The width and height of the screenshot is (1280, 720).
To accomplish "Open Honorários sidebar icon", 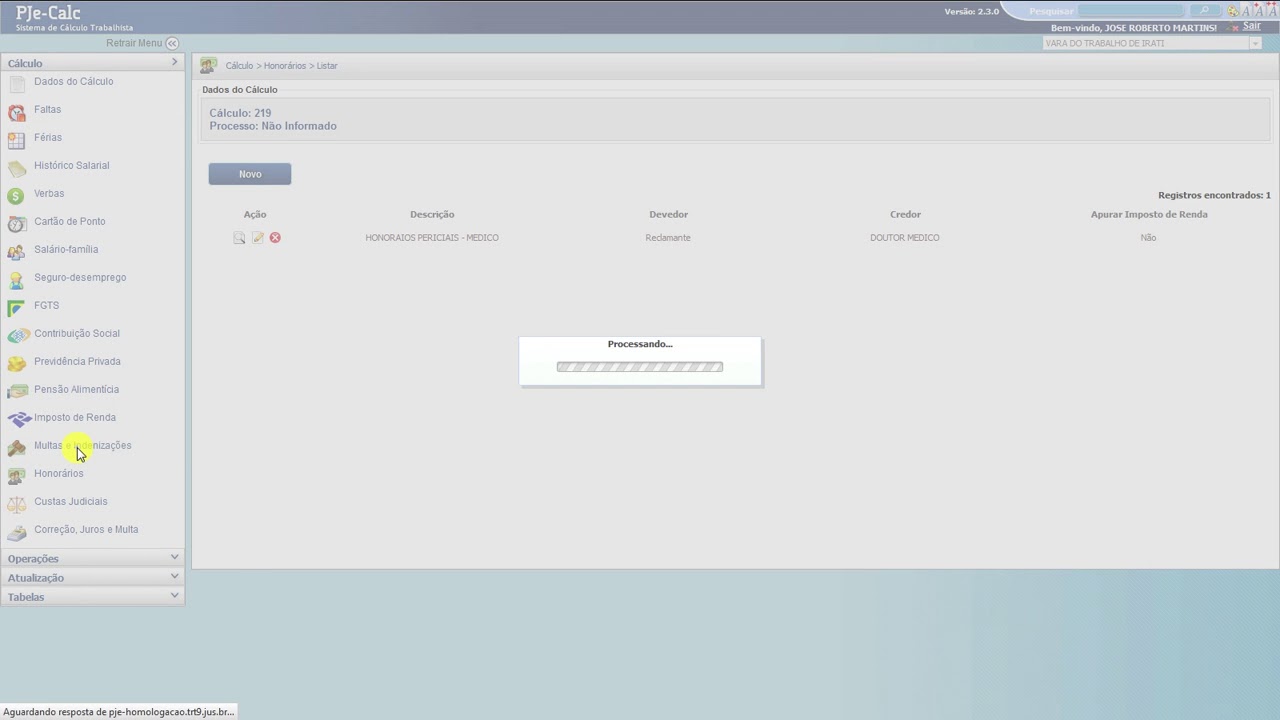I will [16, 477].
